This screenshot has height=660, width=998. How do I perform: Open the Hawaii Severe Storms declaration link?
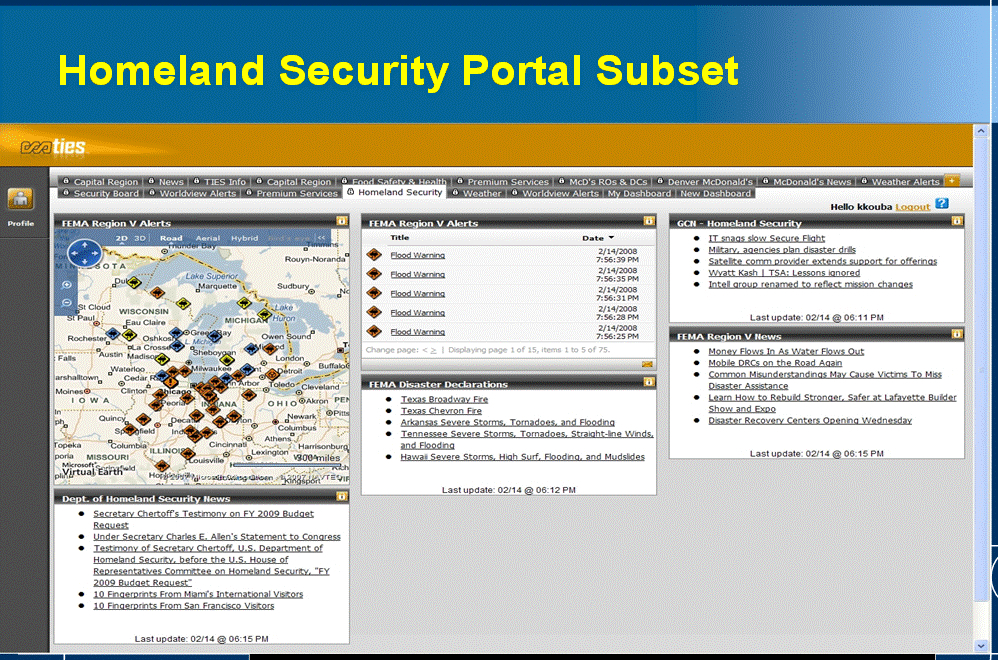[523, 456]
